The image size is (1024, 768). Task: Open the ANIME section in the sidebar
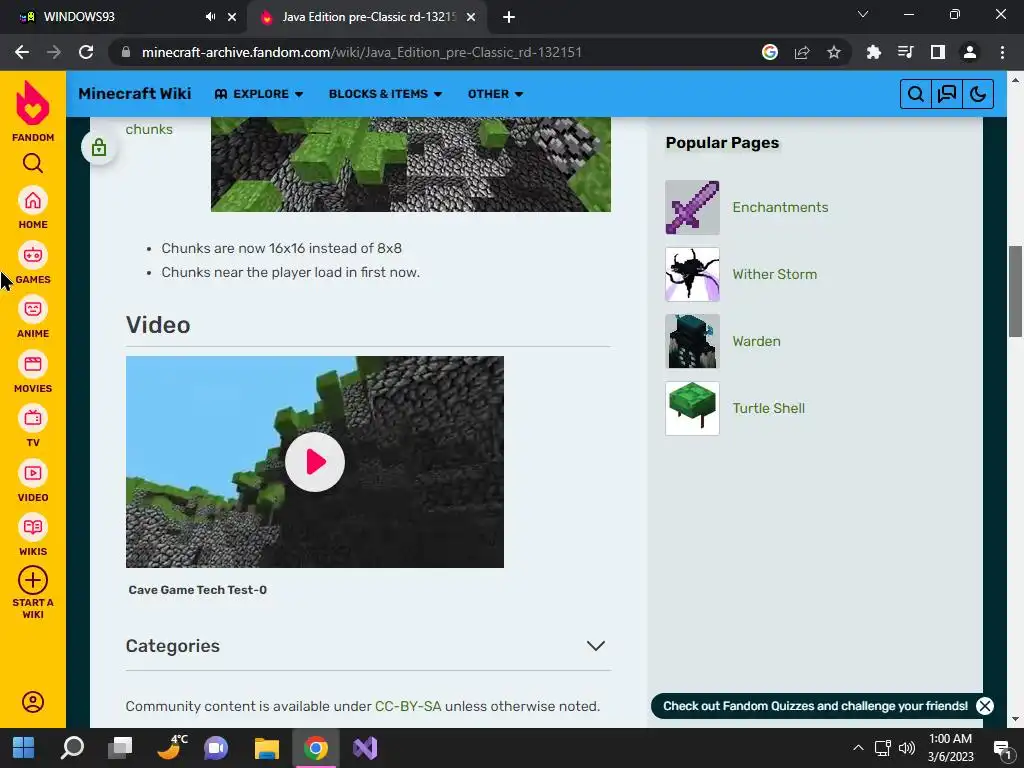(x=33, y=317)
